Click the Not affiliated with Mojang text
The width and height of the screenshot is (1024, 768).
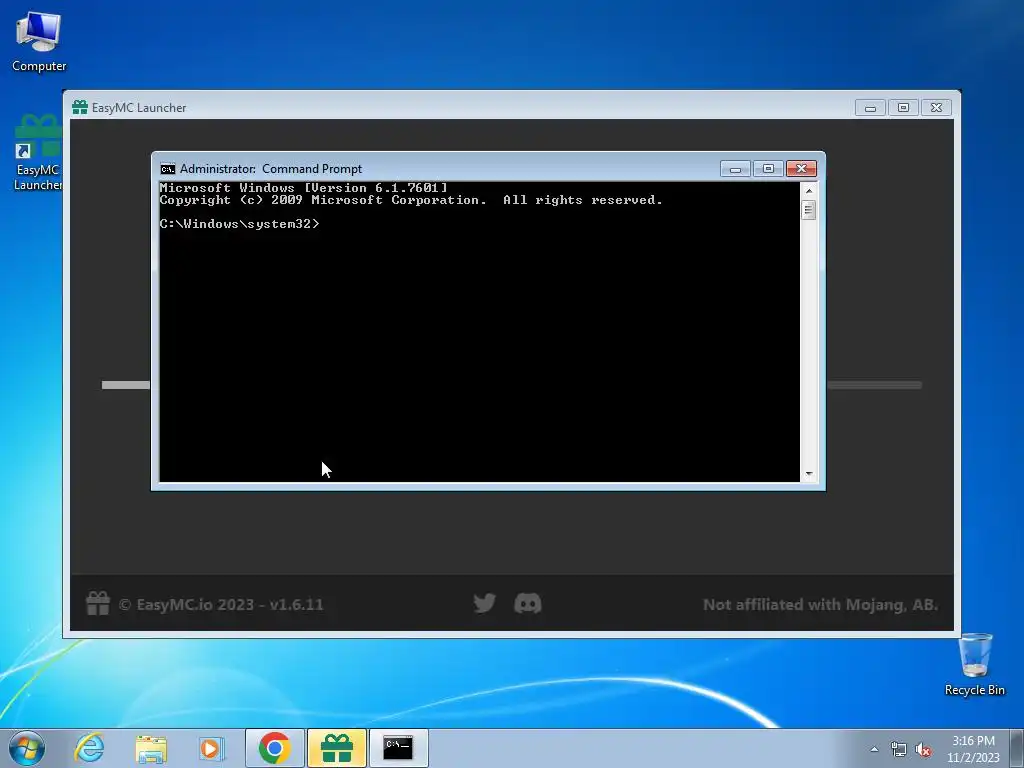820,605
